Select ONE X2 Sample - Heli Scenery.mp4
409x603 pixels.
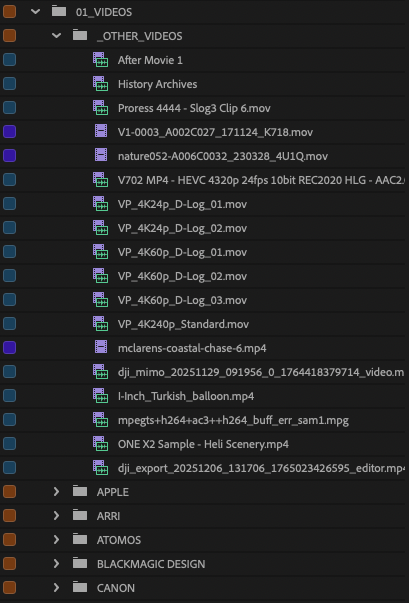tap(203, 444)
